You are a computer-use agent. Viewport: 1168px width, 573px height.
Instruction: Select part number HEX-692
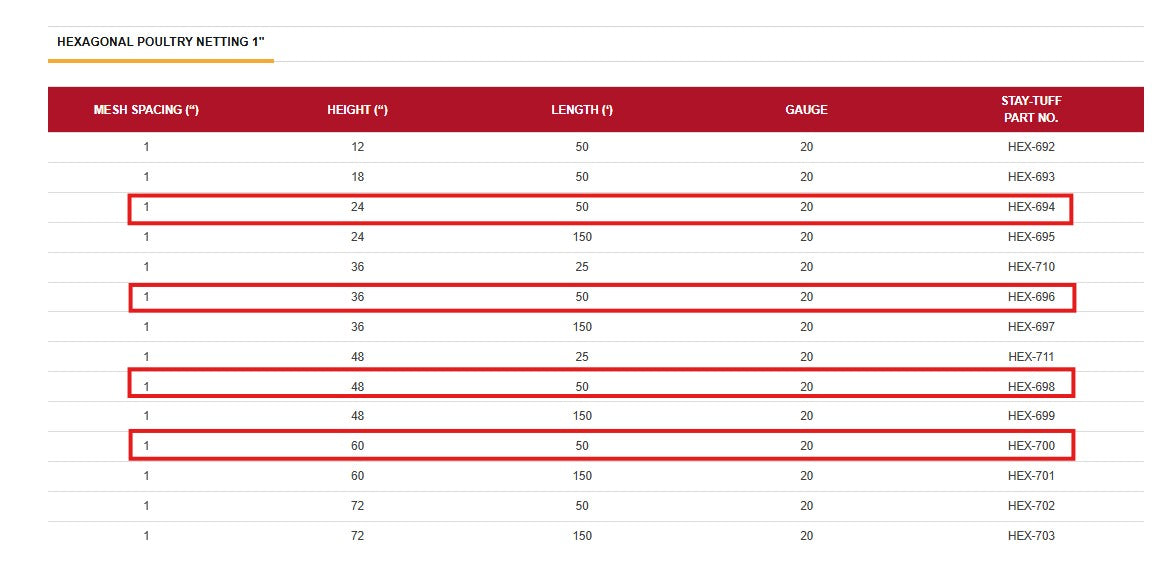(x=1031, y=147)
